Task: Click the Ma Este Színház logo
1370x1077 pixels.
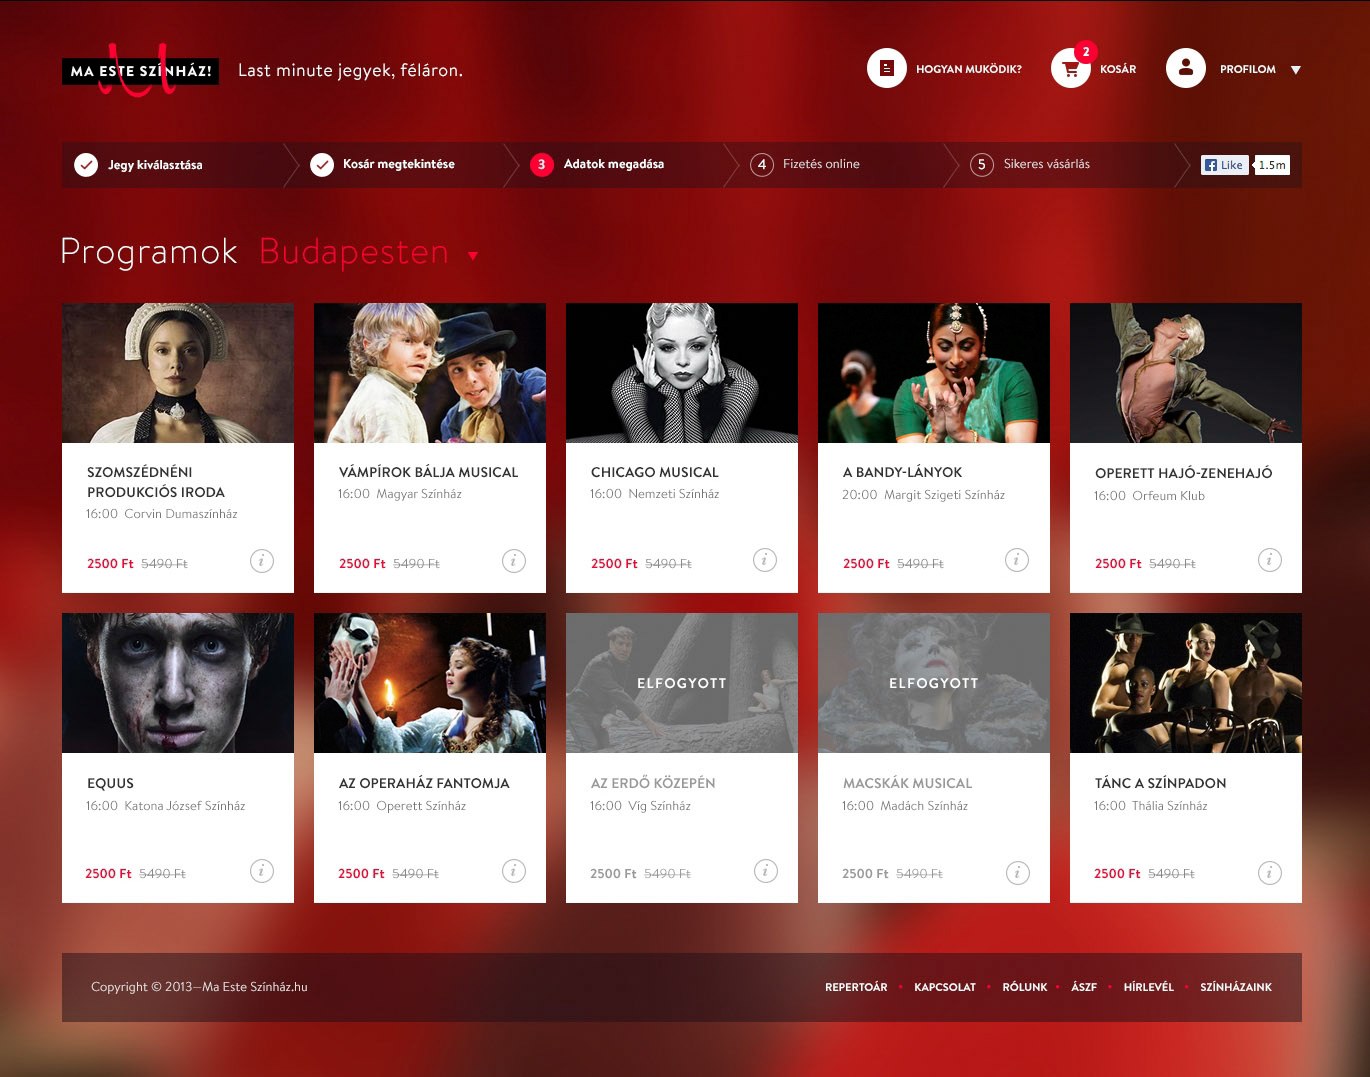Action: point(140,71)
